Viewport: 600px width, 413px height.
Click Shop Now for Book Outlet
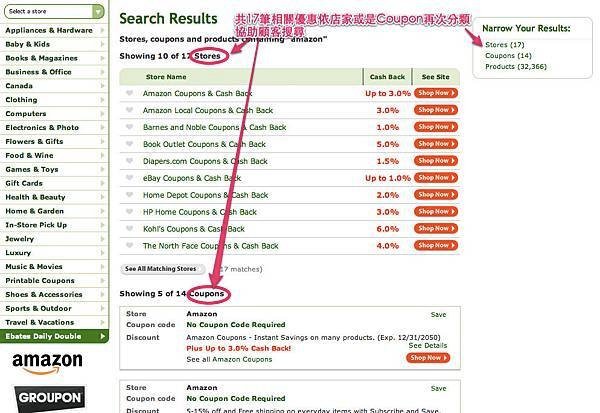(436, 144)
